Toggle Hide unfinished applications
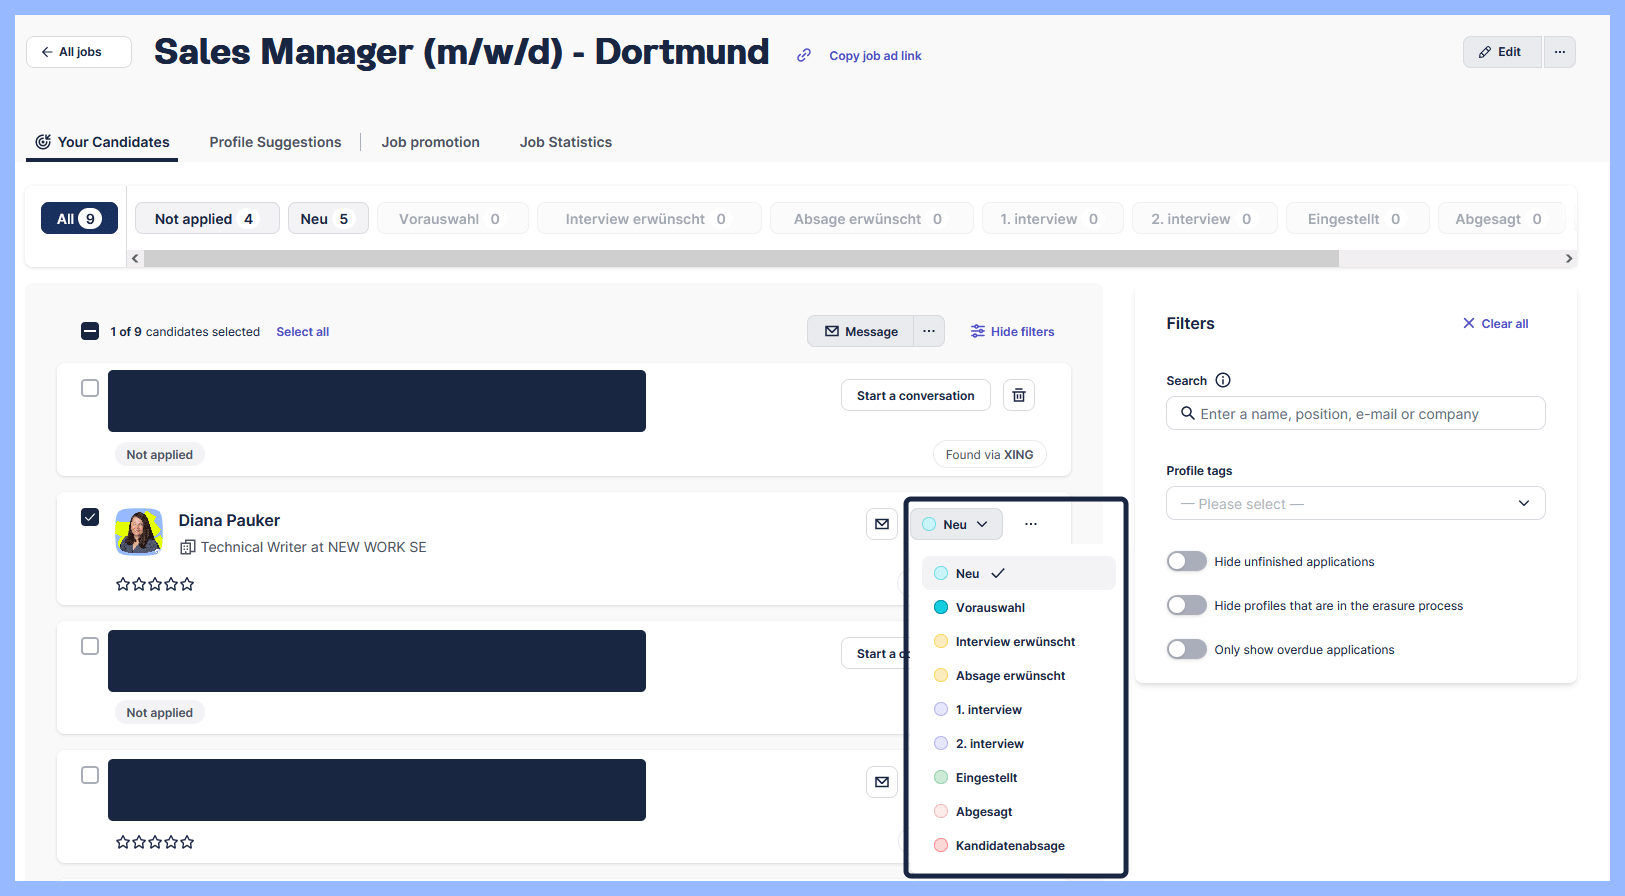This screenshot has height=896, width=1625. 1187,561
